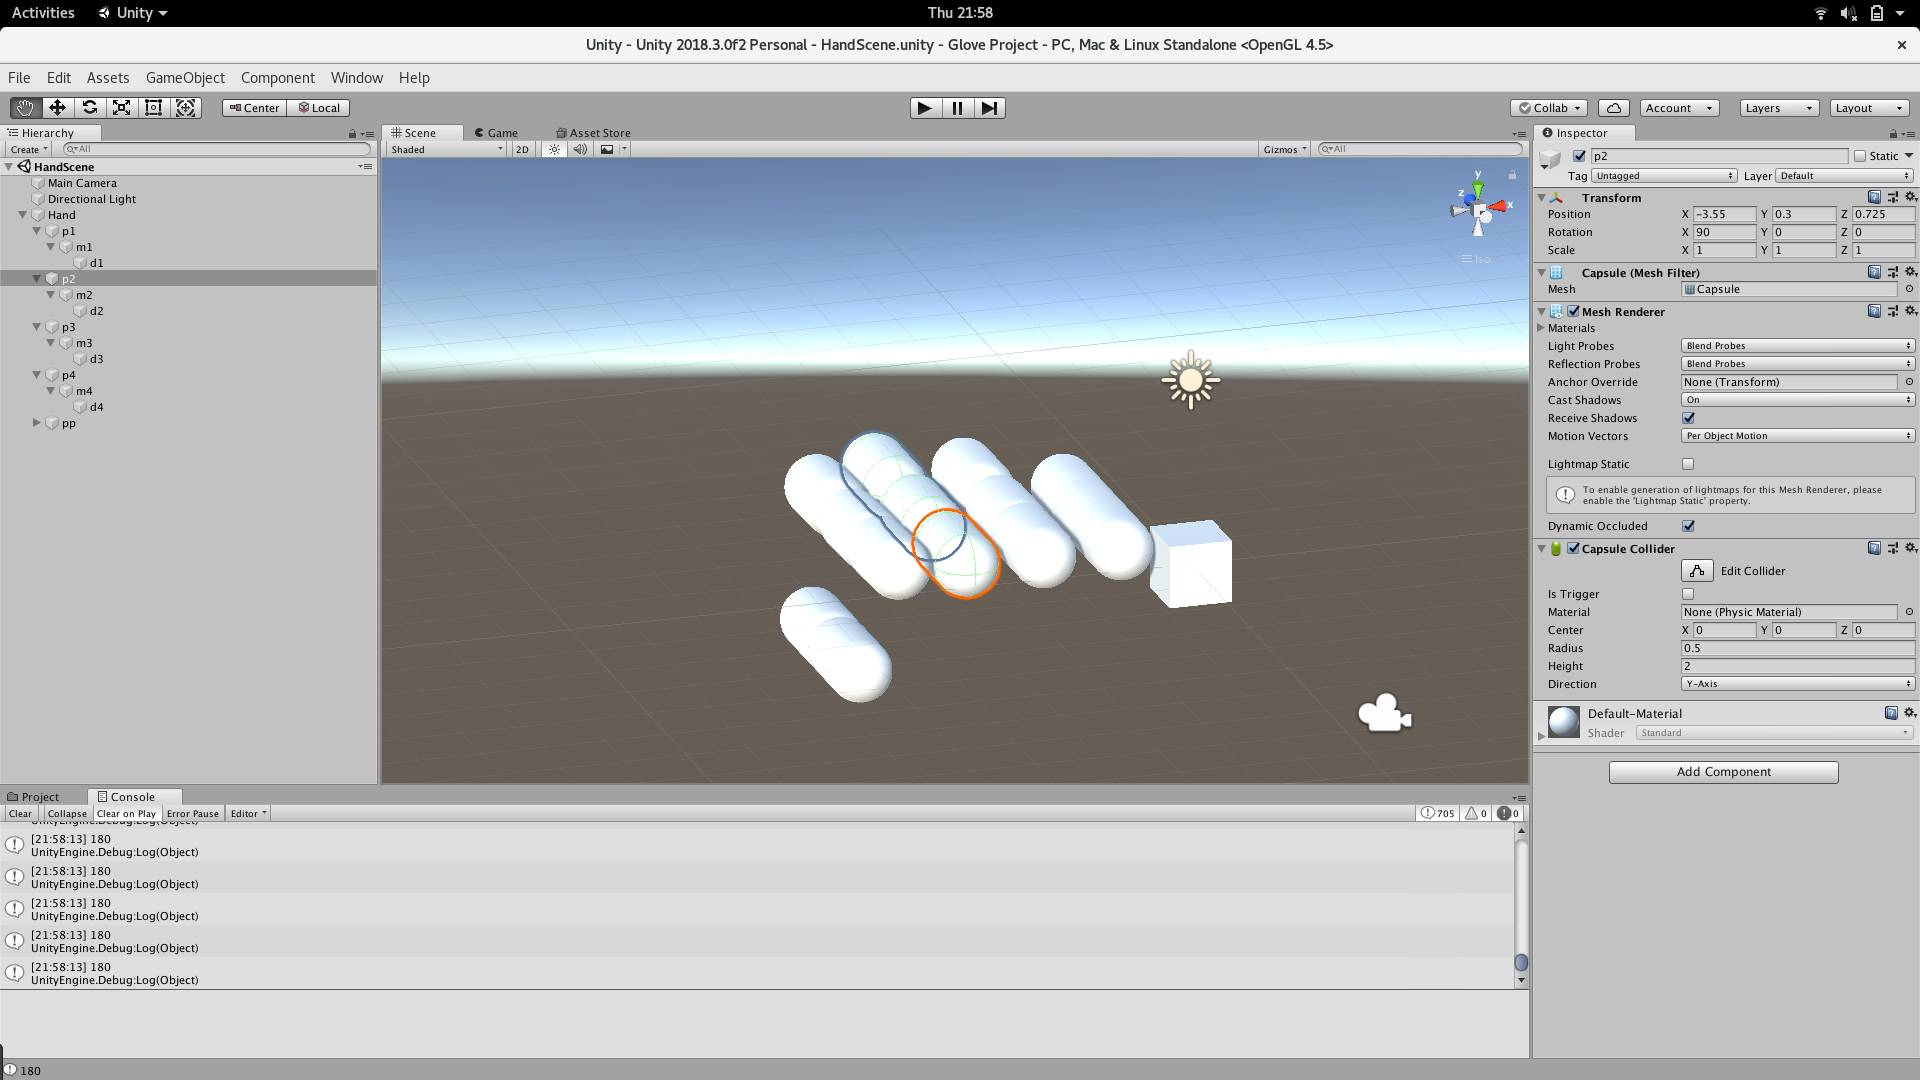
Task: Select the Move tool
Action: click(x=57, y=108)
